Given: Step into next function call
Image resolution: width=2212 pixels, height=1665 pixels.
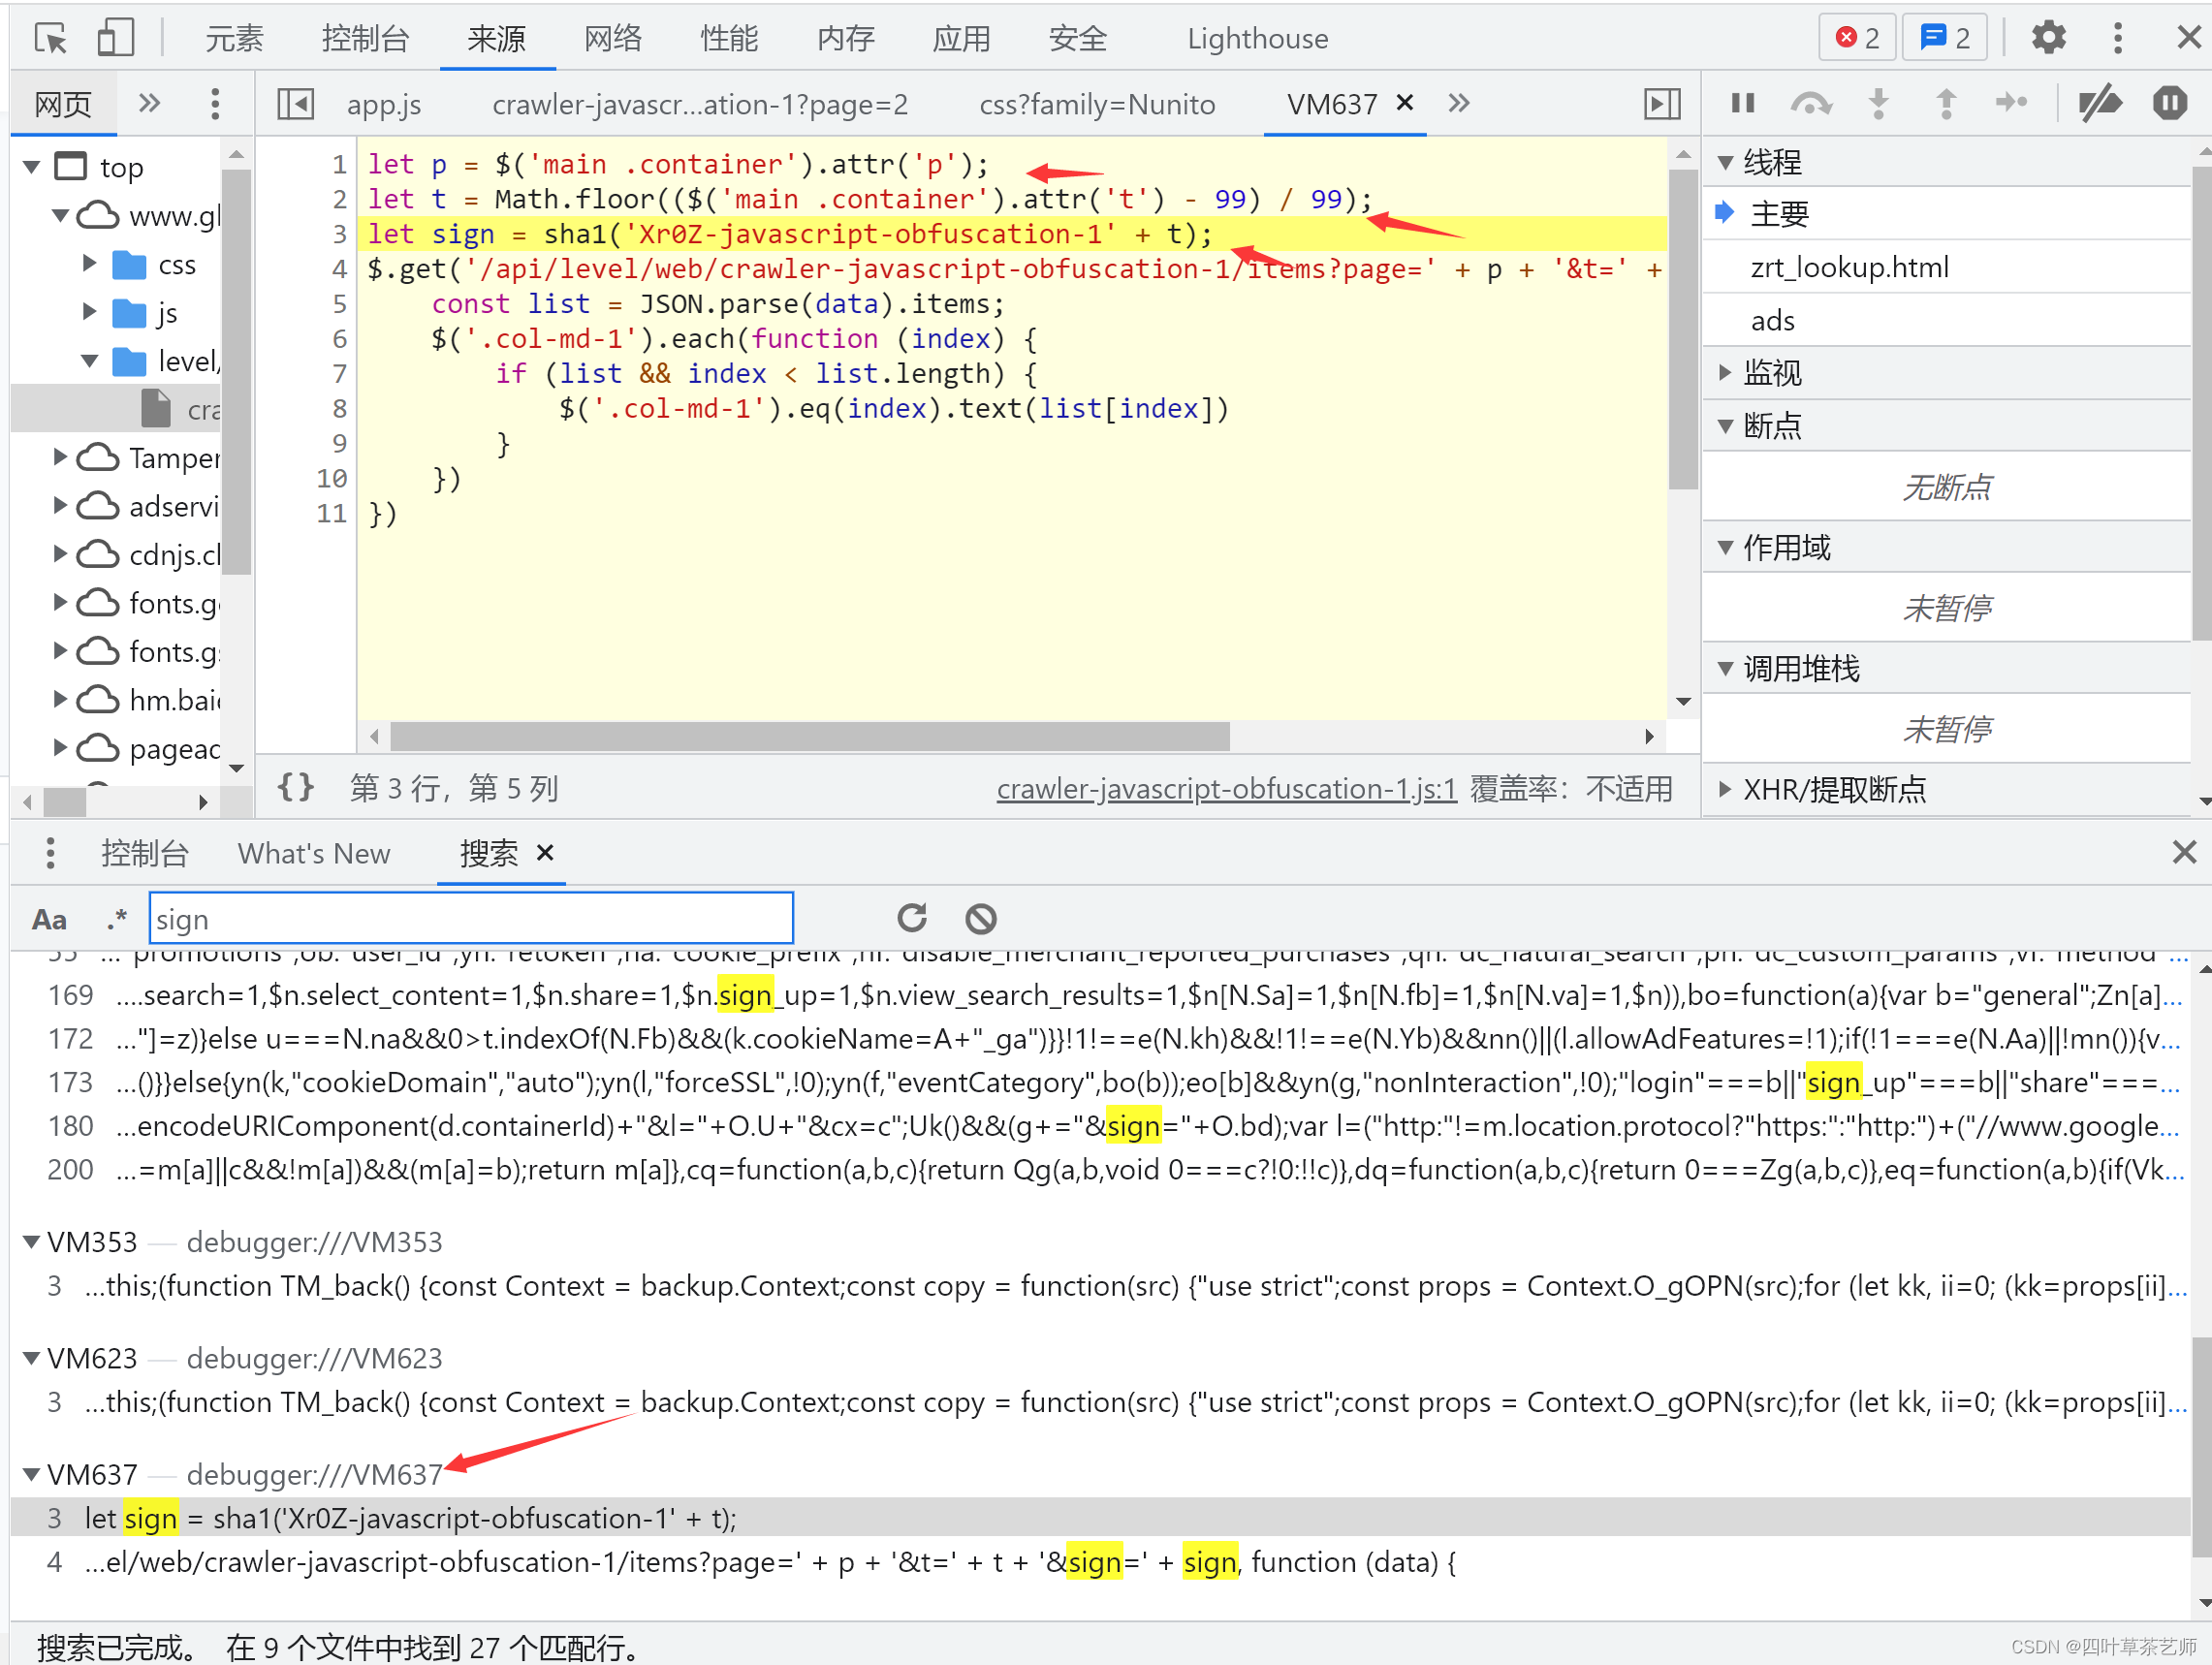Looking at the screenshot, I should coord(1879,103).
